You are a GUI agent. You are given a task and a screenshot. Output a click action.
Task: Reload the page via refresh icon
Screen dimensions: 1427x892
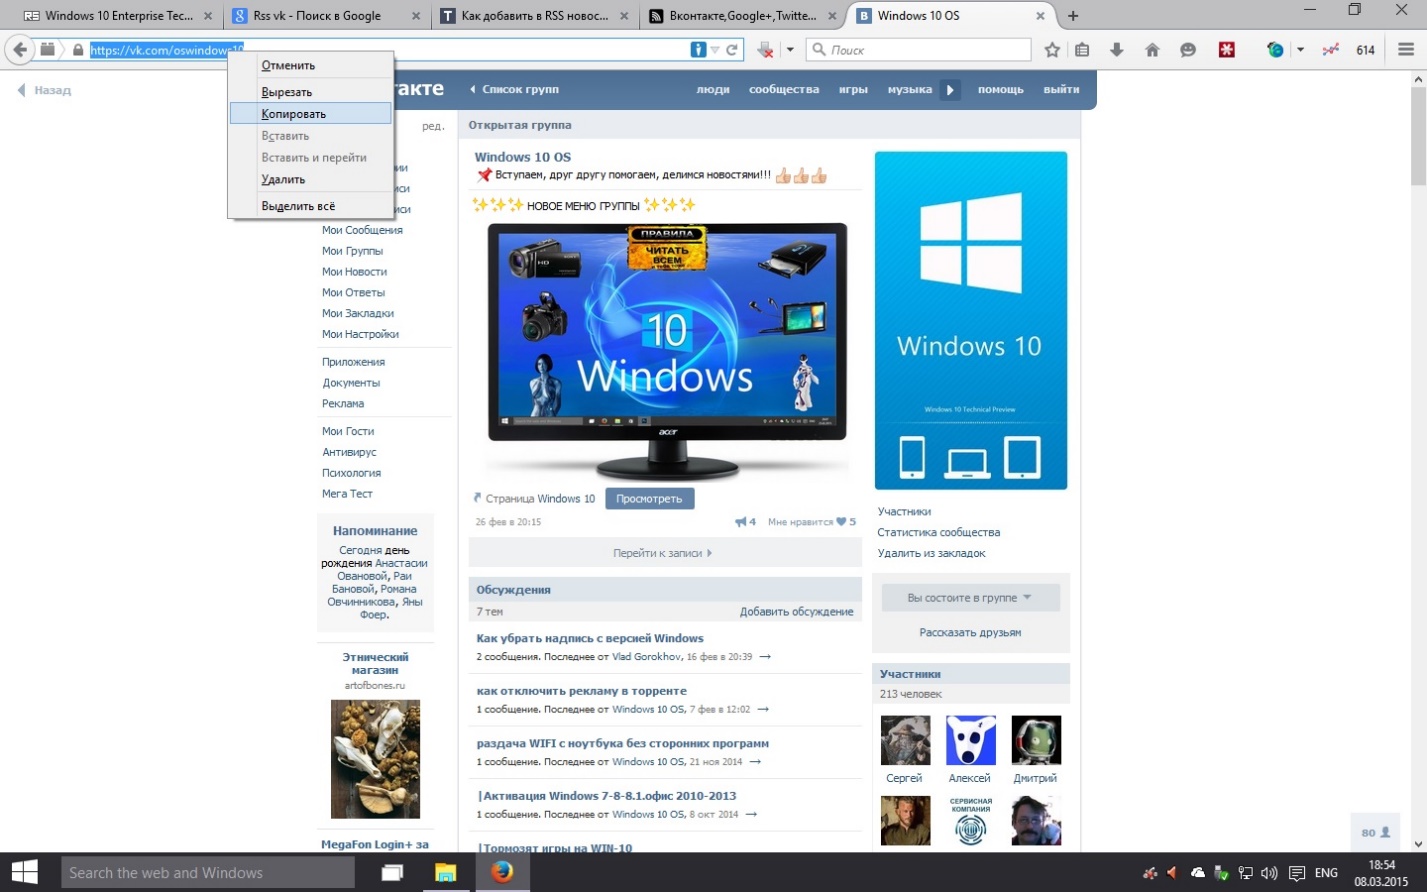click(x=732, y=50)
